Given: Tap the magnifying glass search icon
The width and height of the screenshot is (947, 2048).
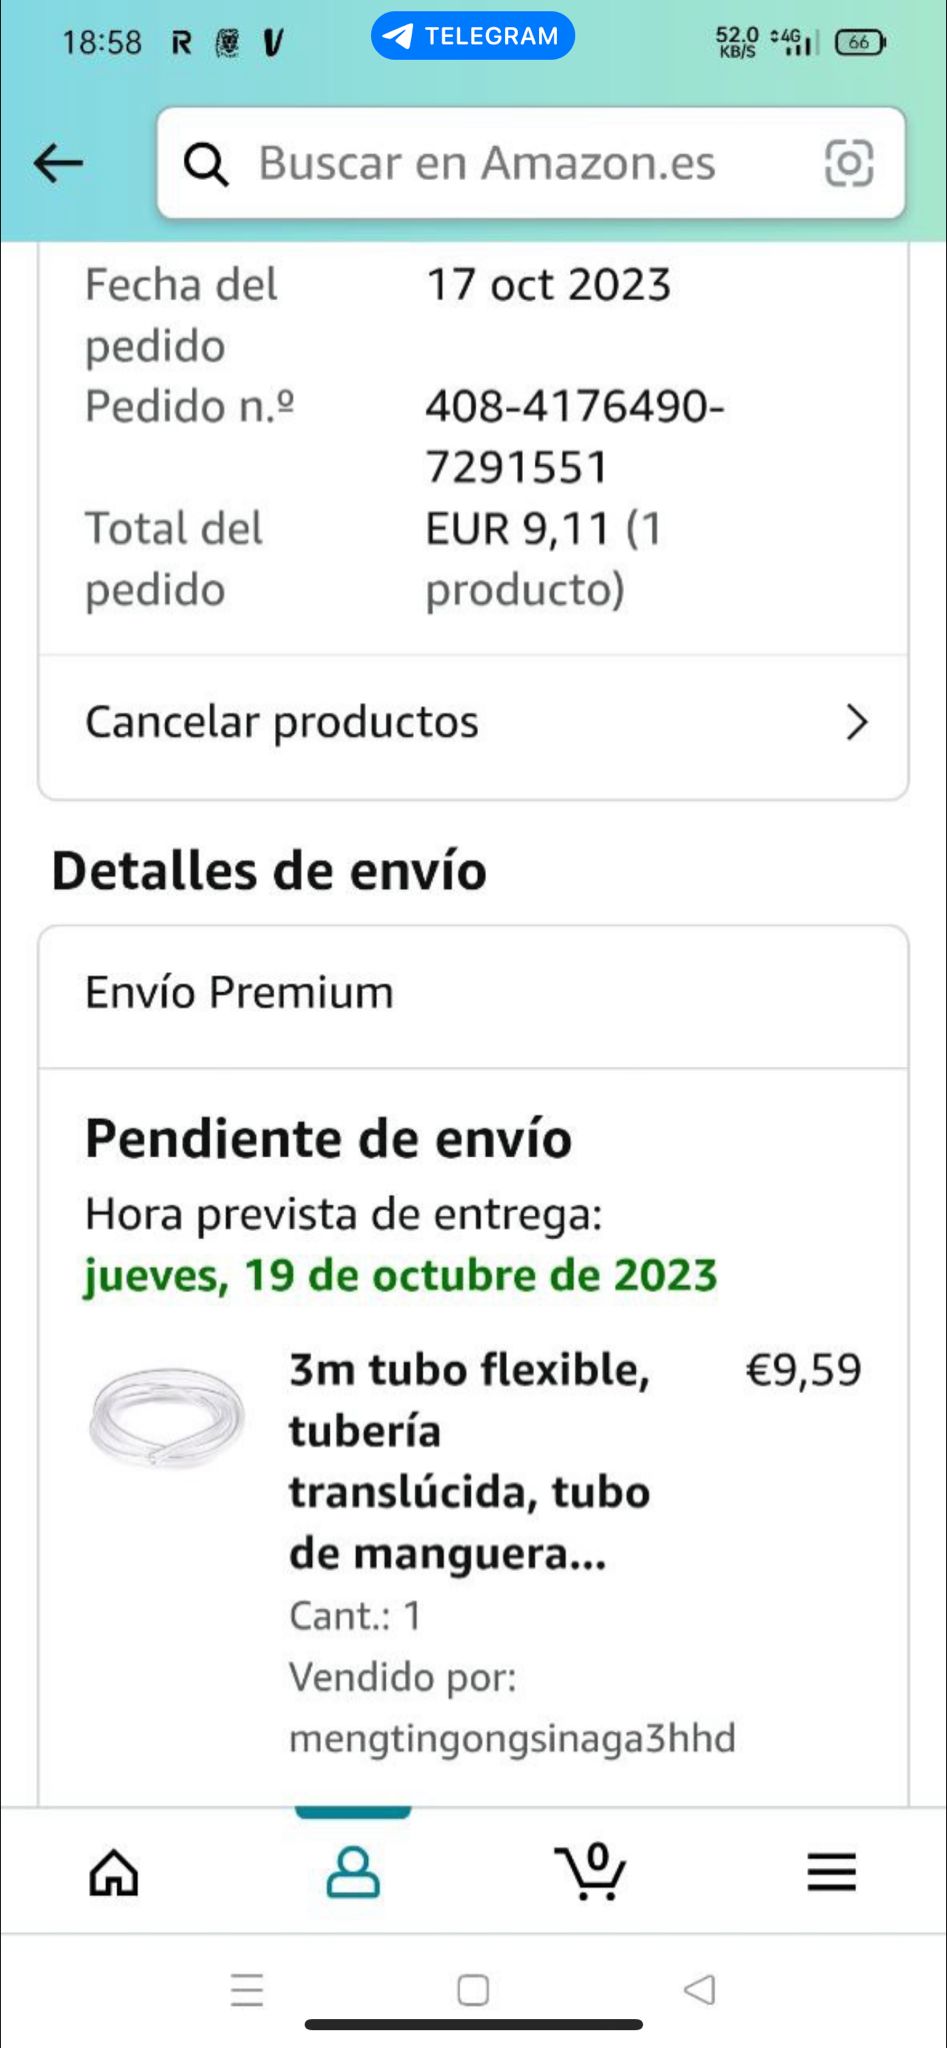Looking at the screenshot, I should click(x=207, y=164).
